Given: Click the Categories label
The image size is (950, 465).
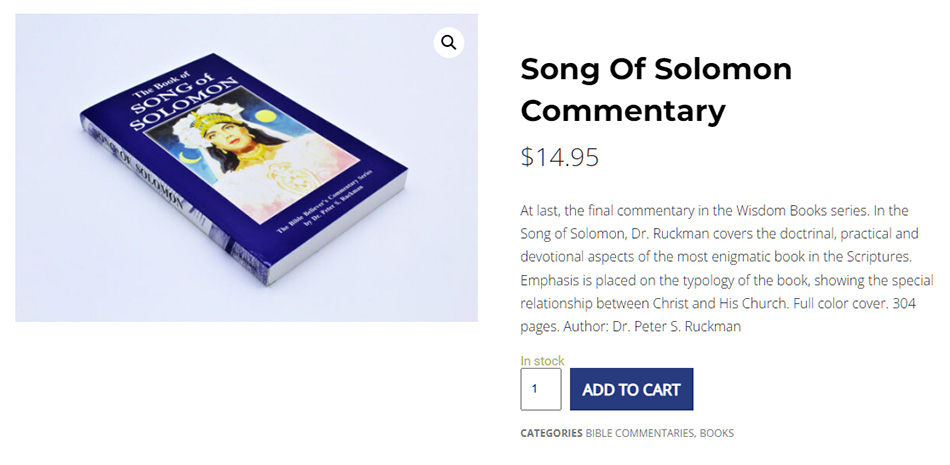Looking at the screenshot, I should [x=551, y=433].
